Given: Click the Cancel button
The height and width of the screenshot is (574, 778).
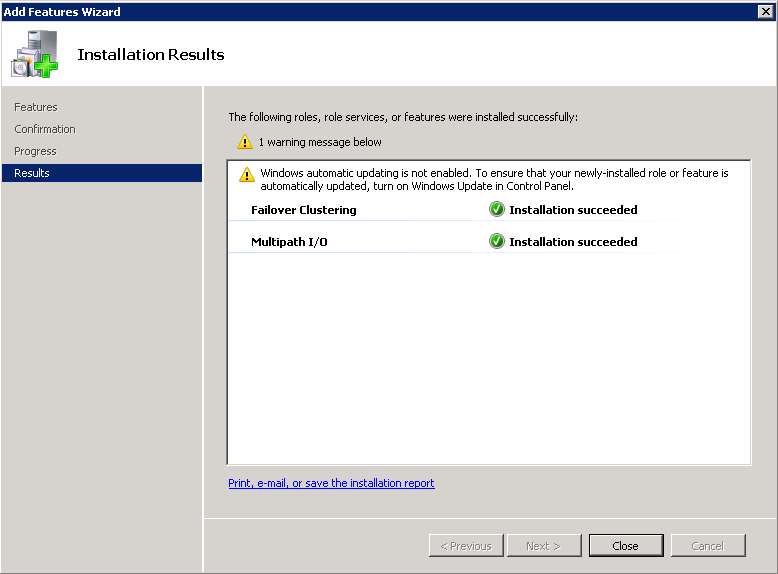Looking at the screenshot, I should pos(707,546).
